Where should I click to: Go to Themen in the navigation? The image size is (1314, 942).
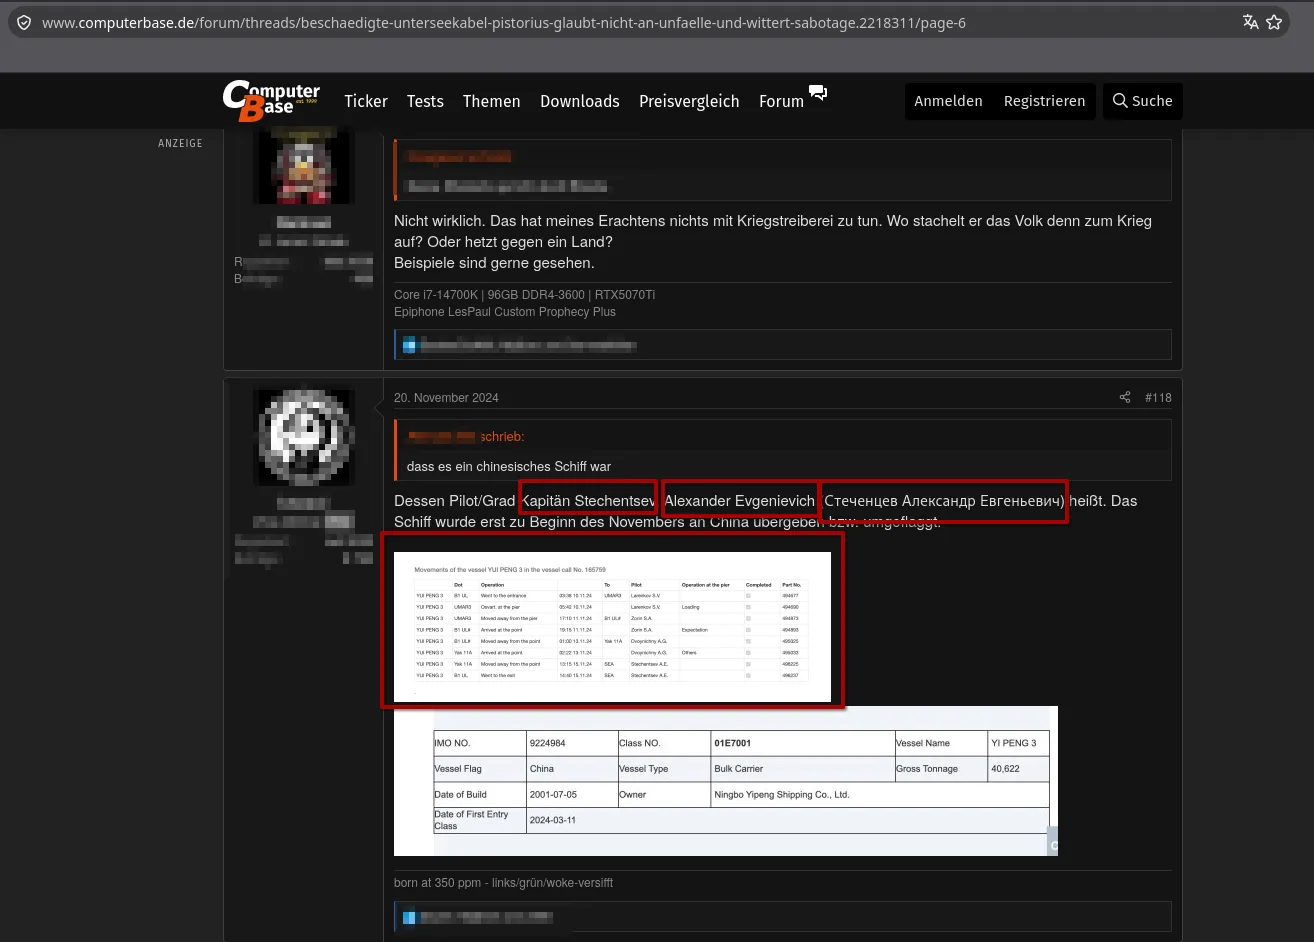491,101
